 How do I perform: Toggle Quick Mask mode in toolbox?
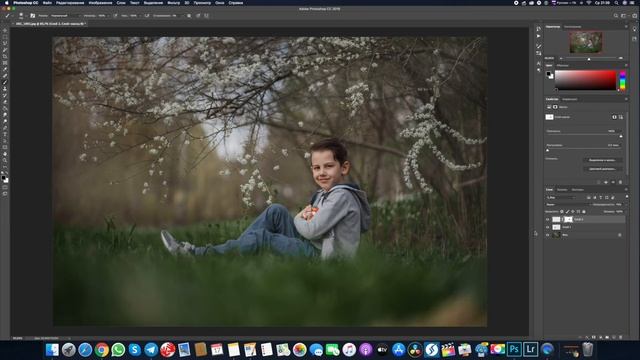(x=5, y=188)
